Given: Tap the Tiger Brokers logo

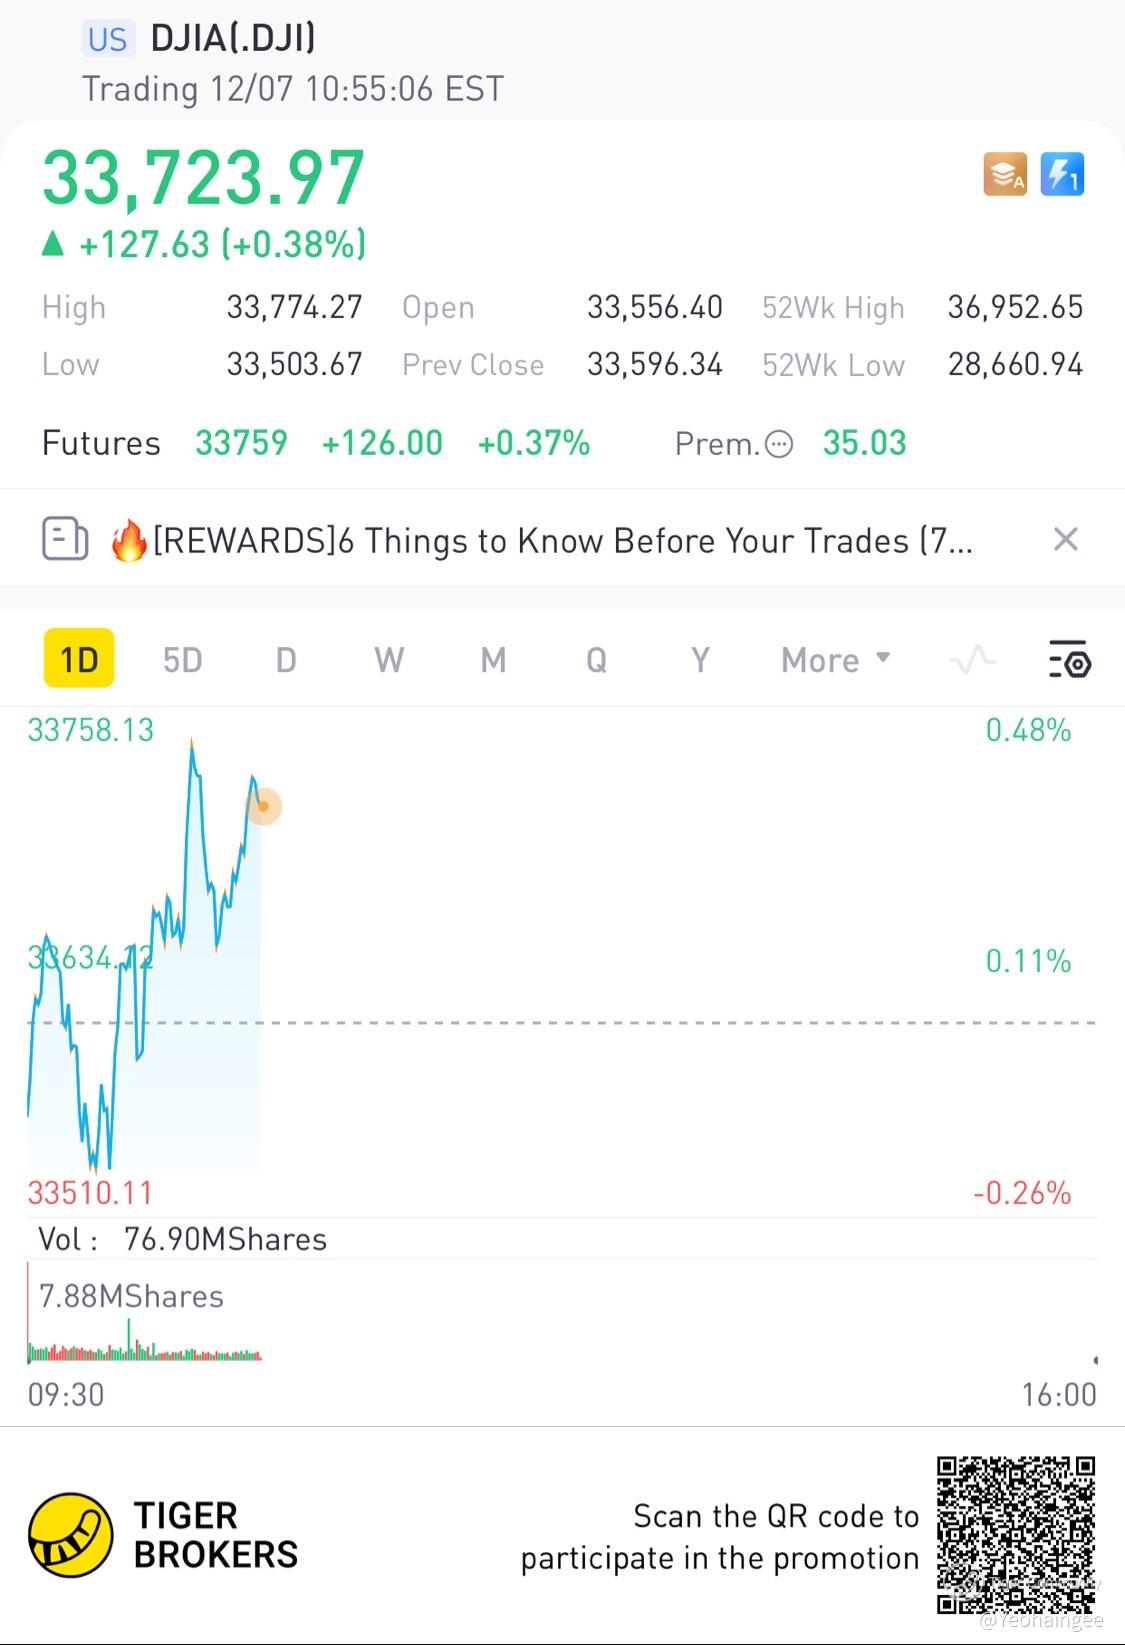Looking at the screenshot, I should pos(70,1535).
